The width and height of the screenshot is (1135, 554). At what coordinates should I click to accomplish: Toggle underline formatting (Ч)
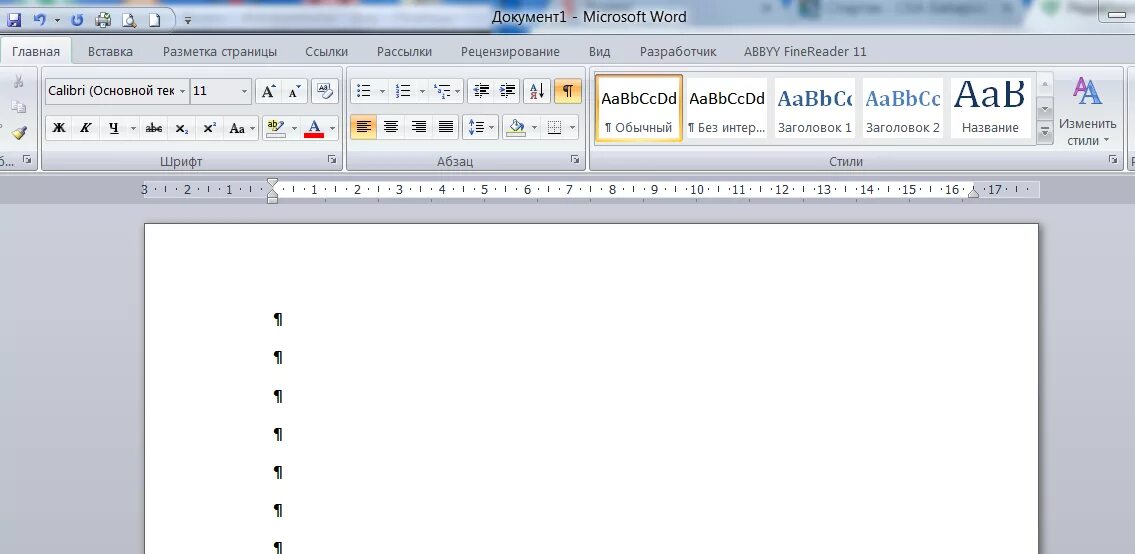pos(114,128)
